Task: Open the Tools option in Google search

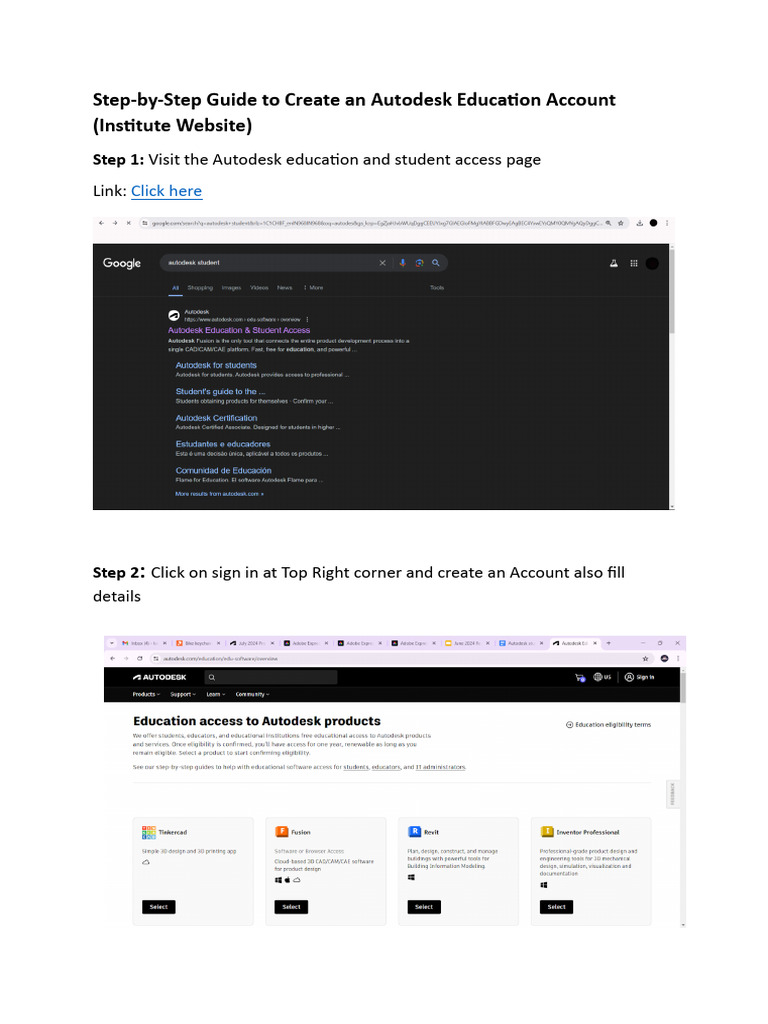Action: click(x=437, y=287)
